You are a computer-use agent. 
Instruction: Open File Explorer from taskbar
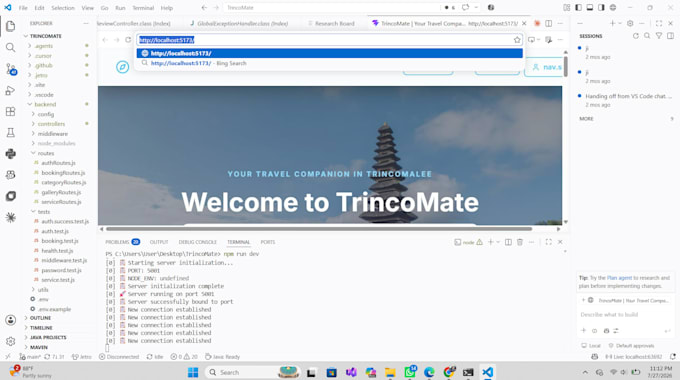[390, 372]
